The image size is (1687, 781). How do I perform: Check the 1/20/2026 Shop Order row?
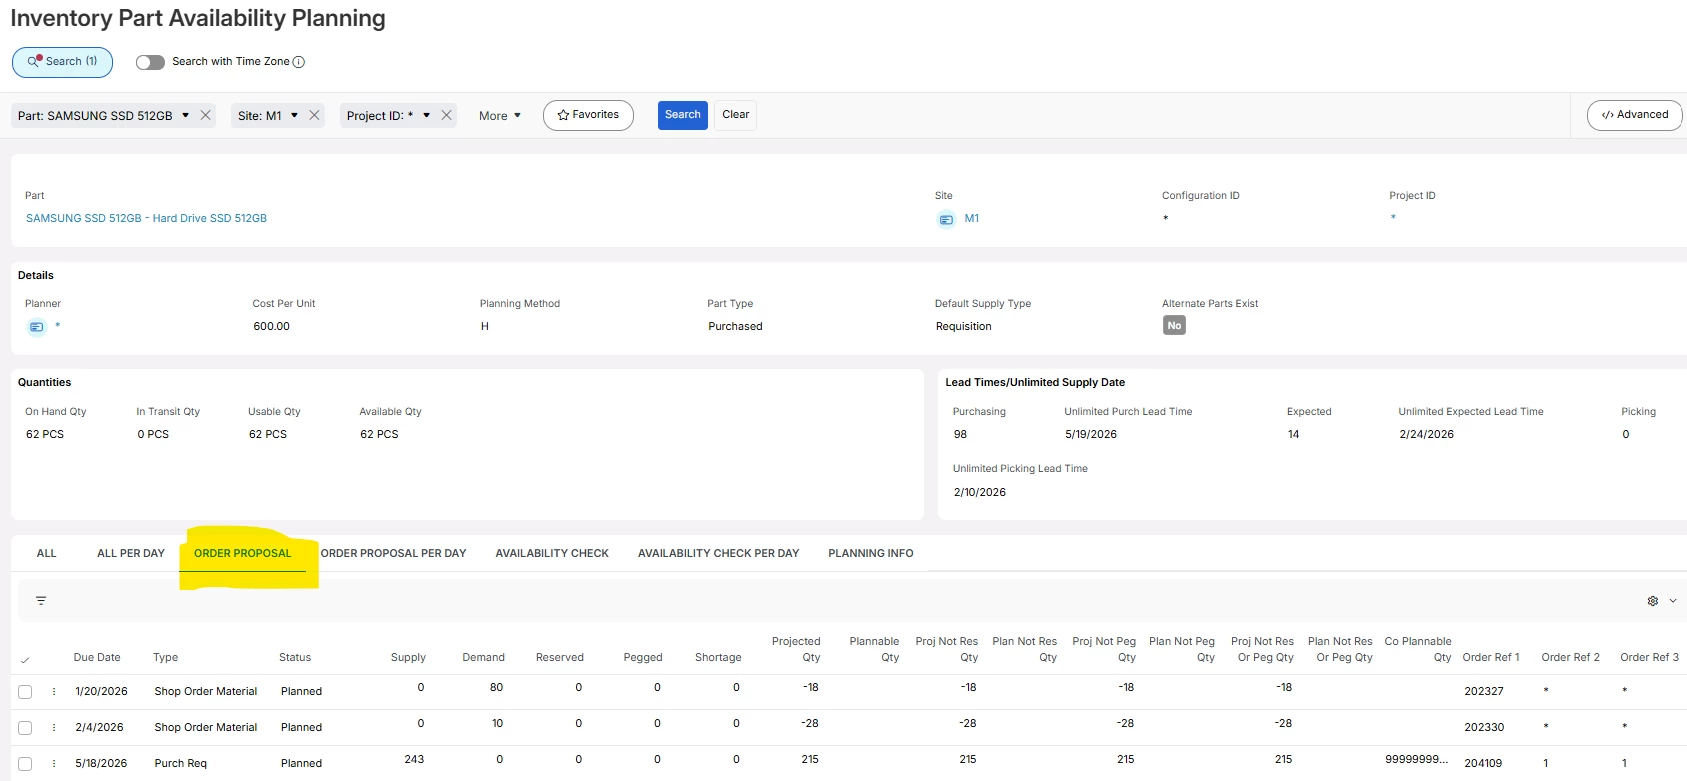25,692
